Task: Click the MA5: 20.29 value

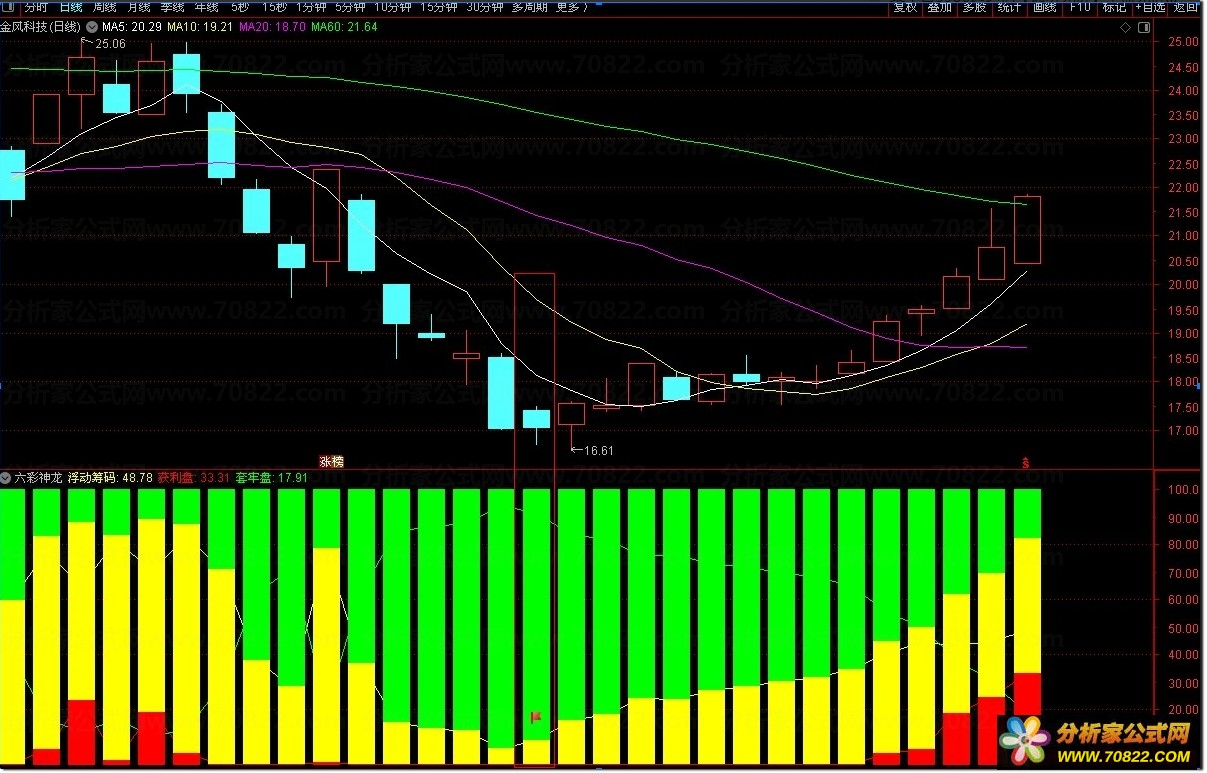Action: tap(133, 27)
